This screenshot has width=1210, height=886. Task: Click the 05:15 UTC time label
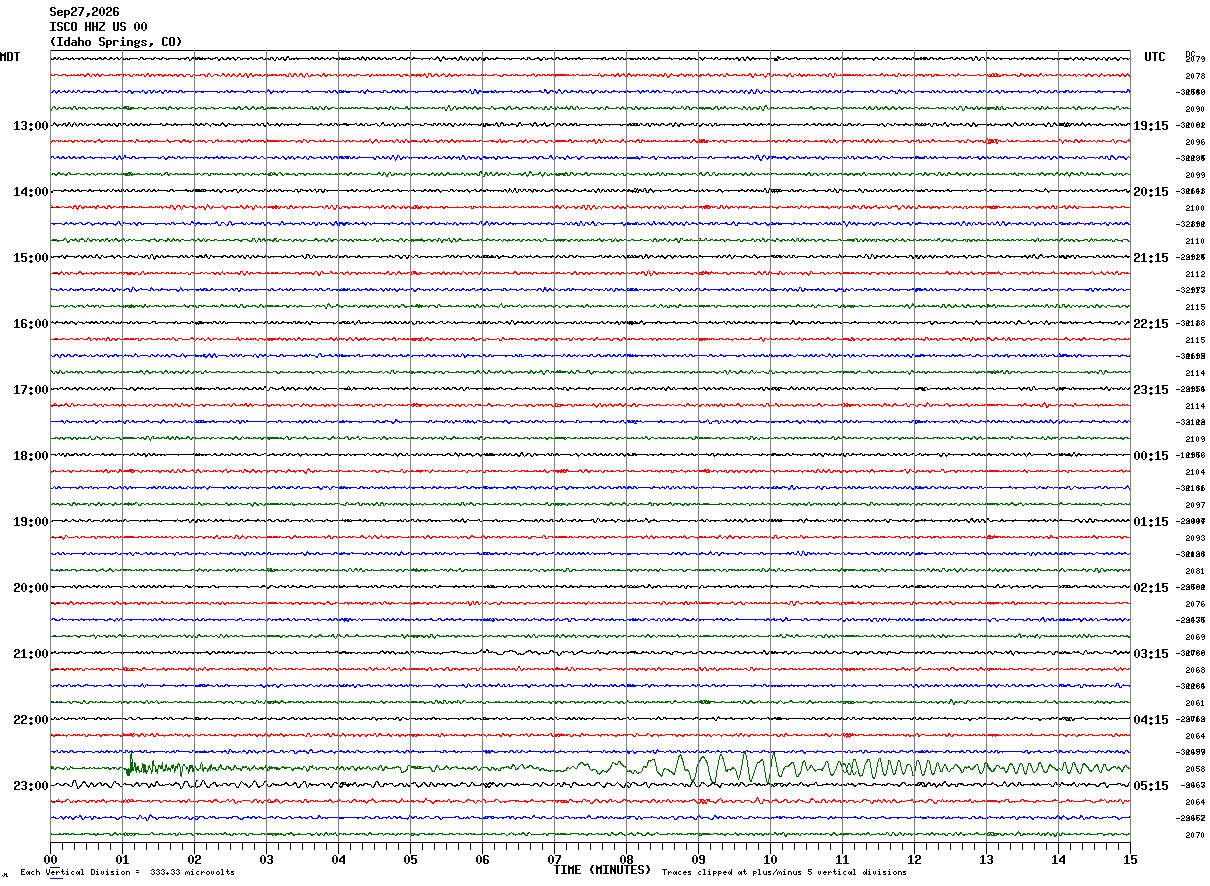click(1150, 786)
